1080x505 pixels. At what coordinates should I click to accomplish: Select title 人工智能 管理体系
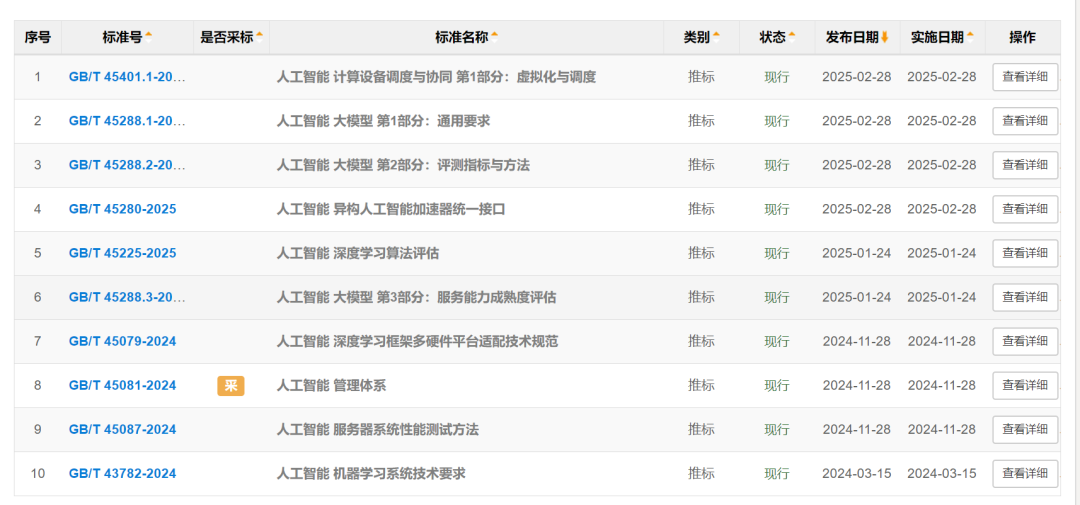(x=331, y=386)
